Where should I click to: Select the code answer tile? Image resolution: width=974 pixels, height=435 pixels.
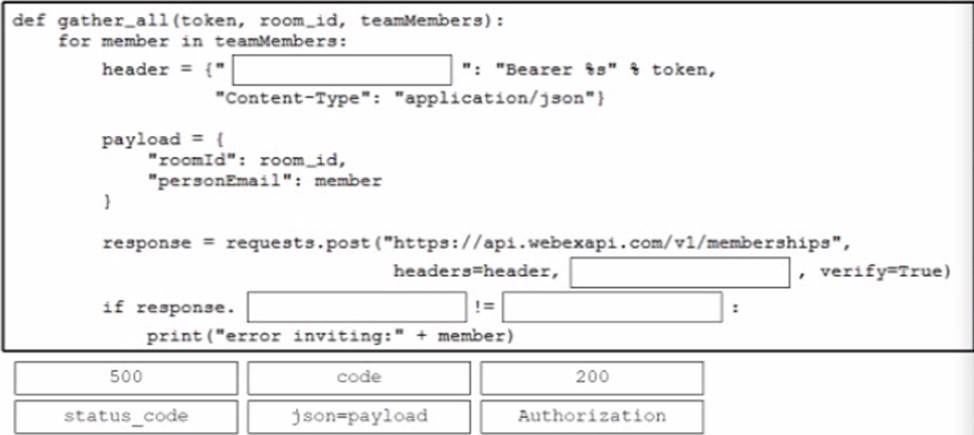click(358, 378)
